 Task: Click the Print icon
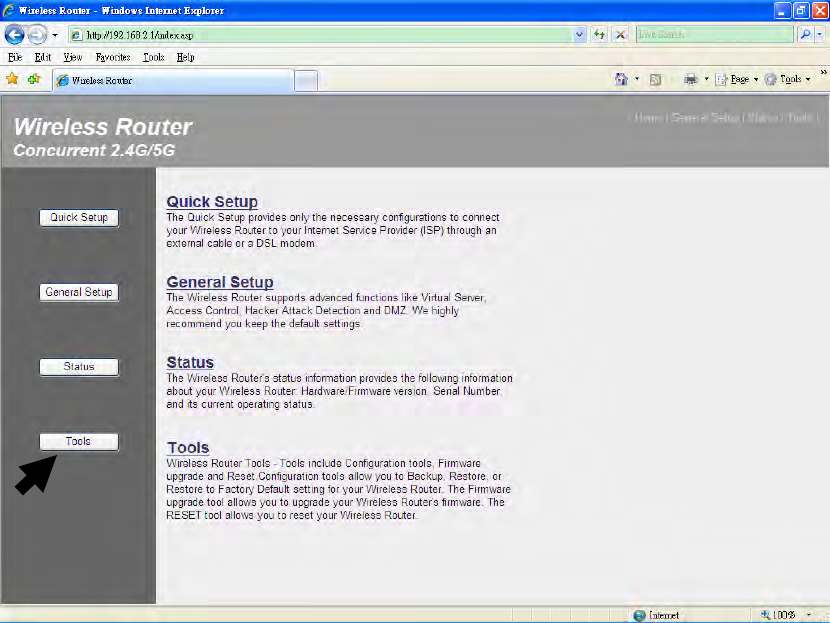(x=691, y=79)
